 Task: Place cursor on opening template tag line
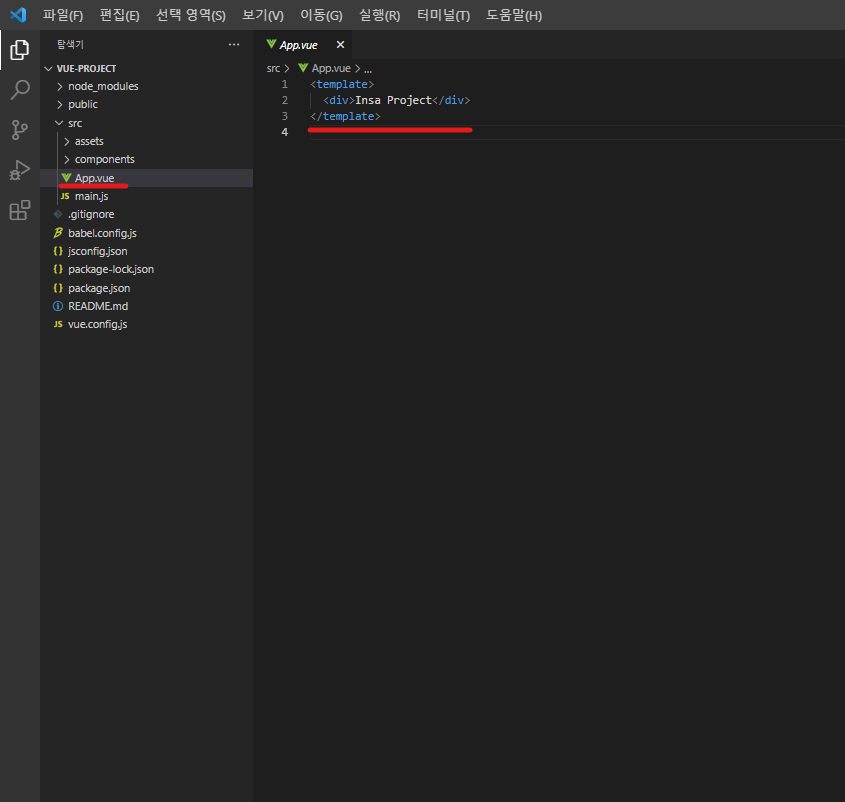[x=342, y=84]
